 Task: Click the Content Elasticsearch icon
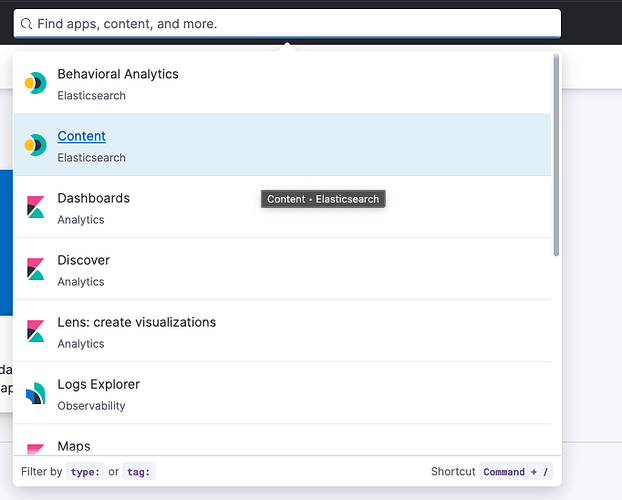36,146
